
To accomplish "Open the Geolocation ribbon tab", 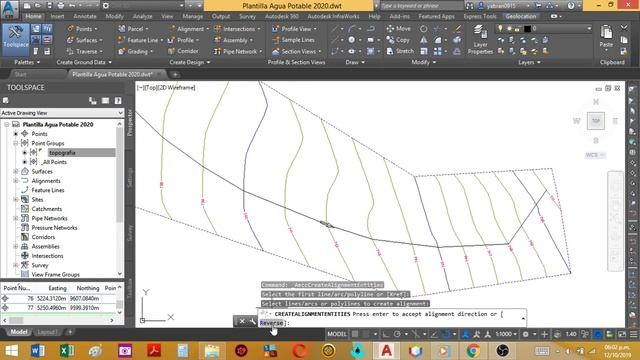I will point(521,16).
